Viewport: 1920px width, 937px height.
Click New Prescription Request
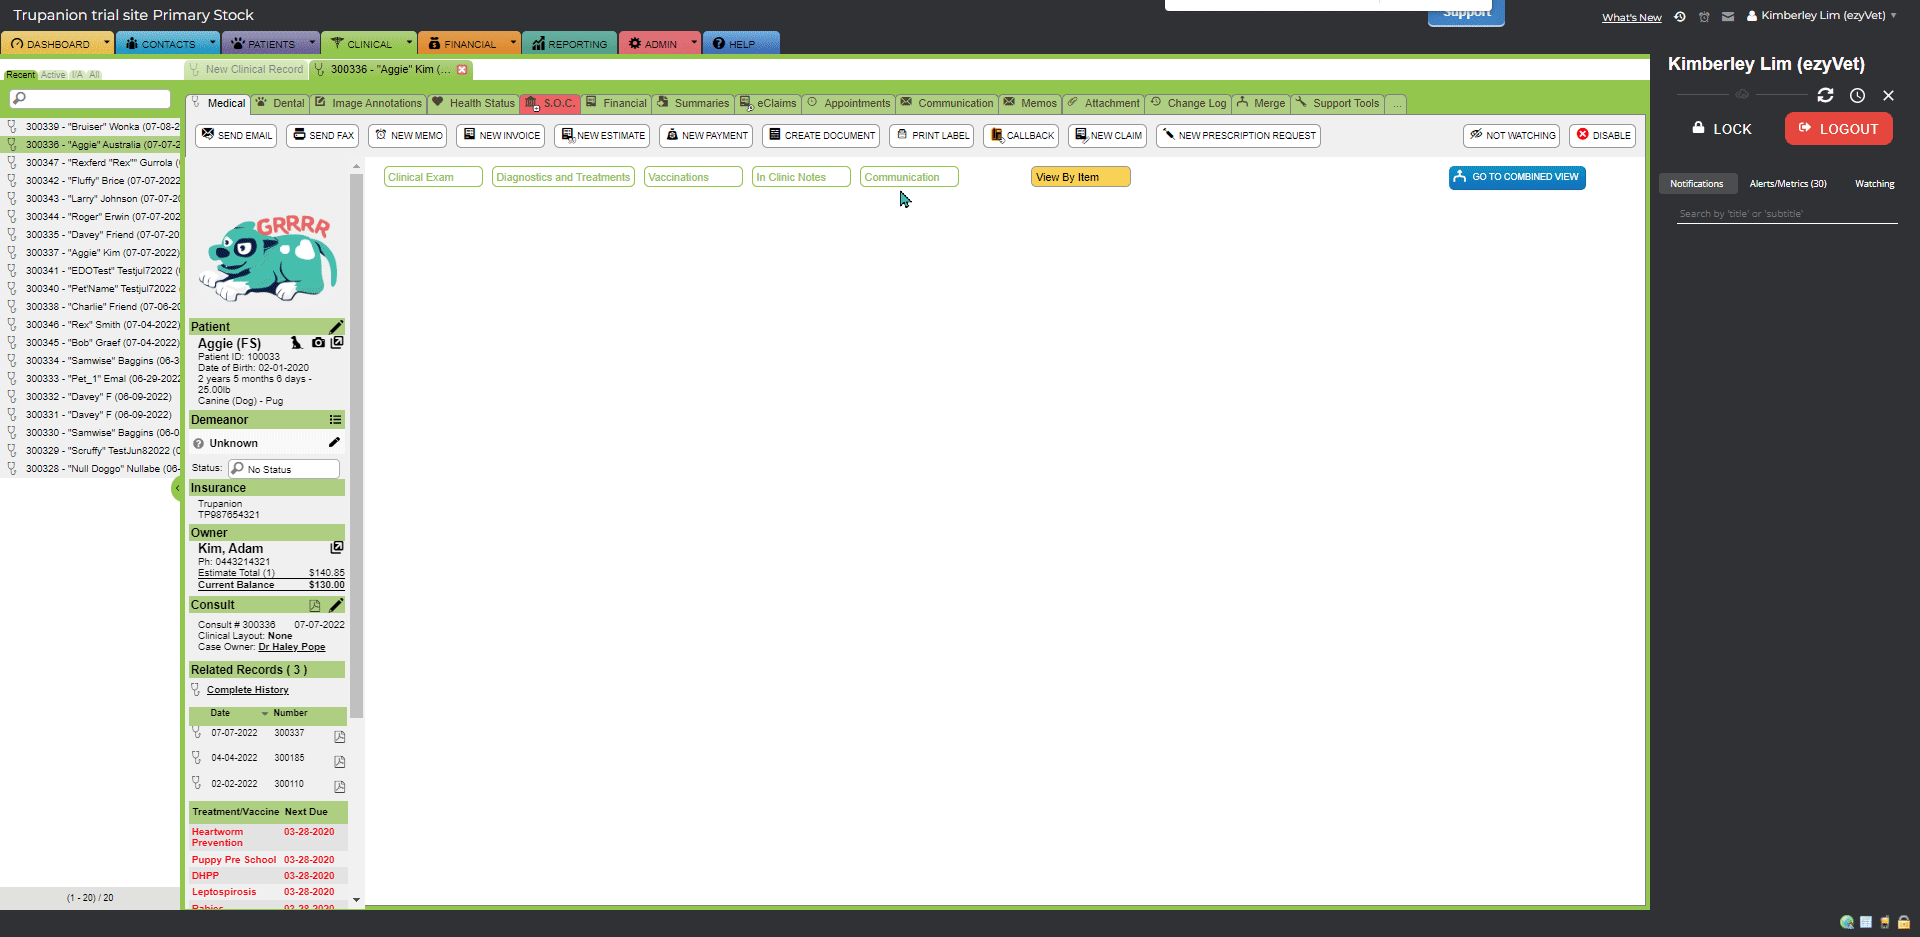(1238, 135)
